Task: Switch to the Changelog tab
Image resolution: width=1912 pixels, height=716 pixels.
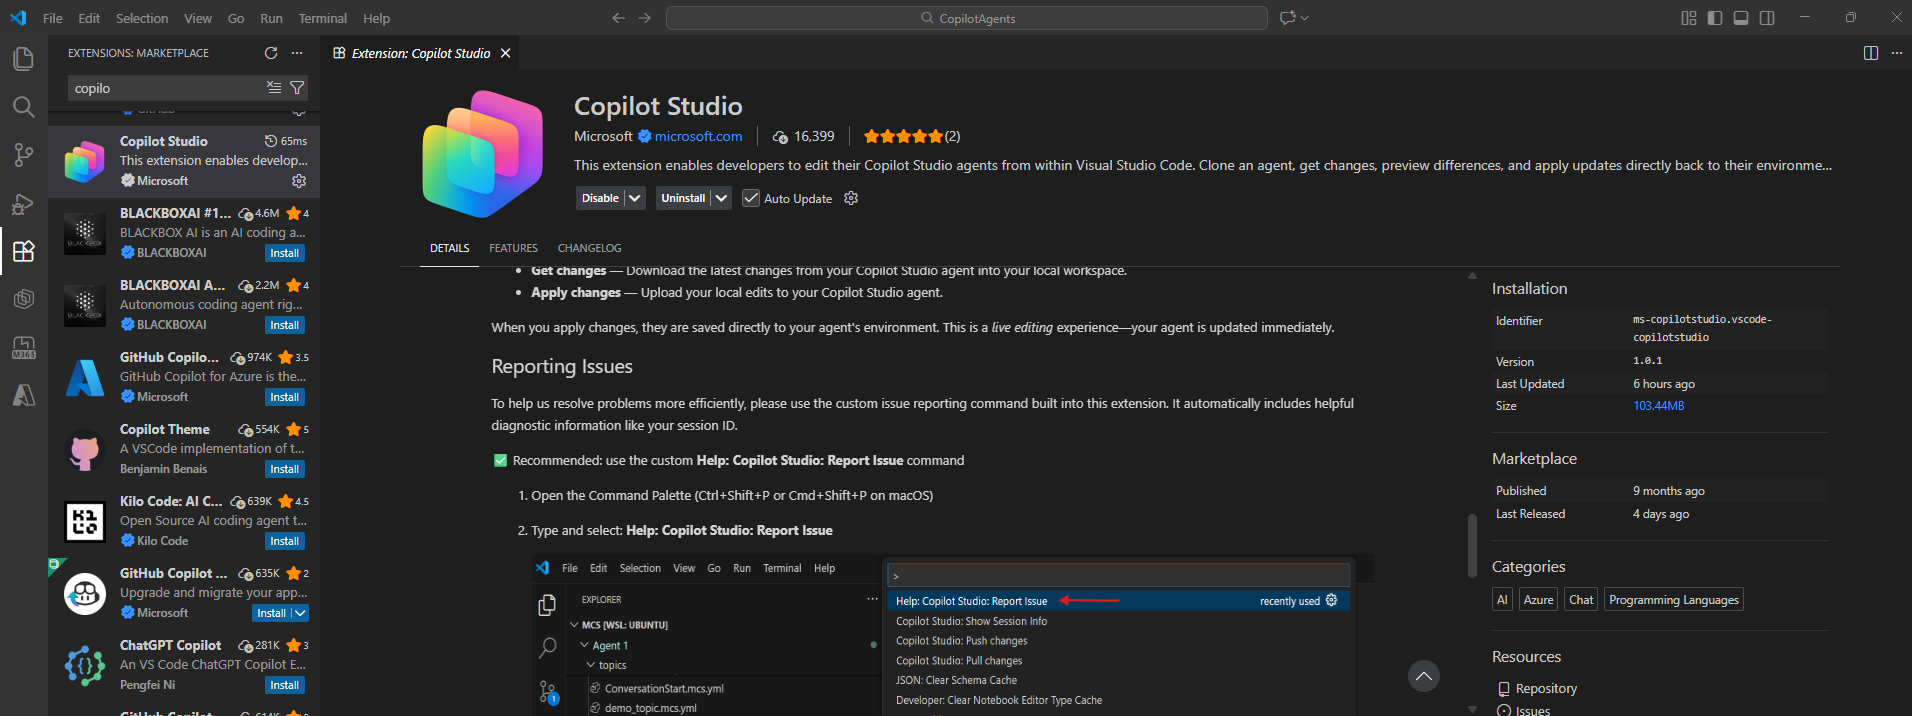Action: [589, 248]
